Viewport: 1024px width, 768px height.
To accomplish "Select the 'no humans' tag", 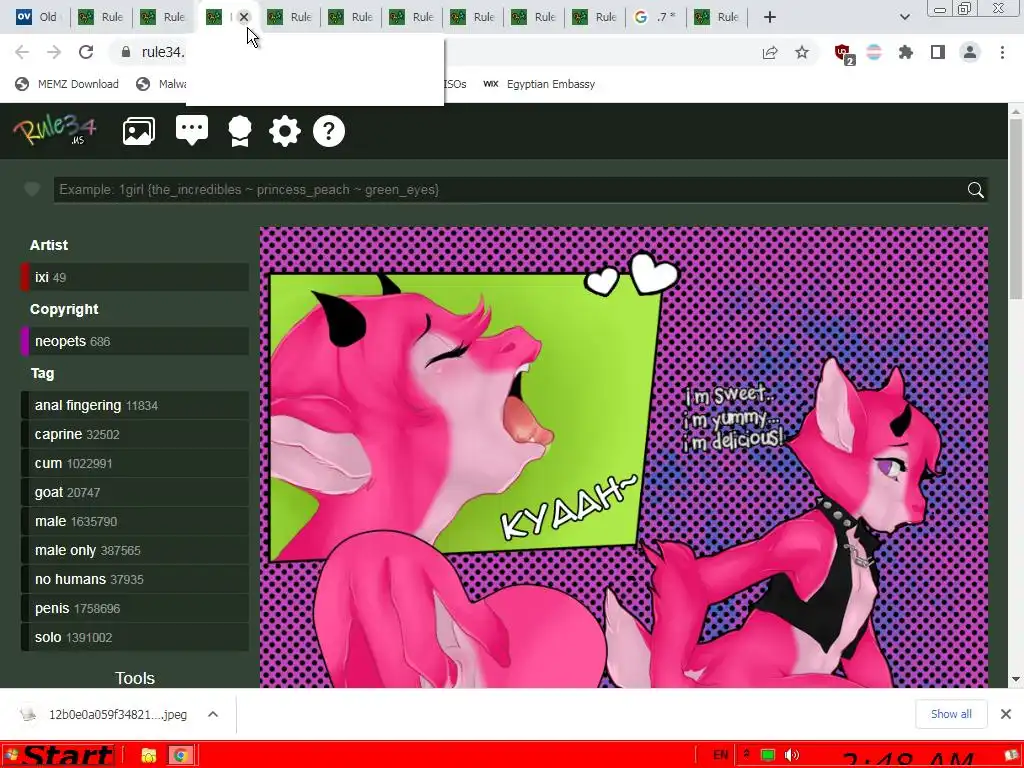I will 135,579.
